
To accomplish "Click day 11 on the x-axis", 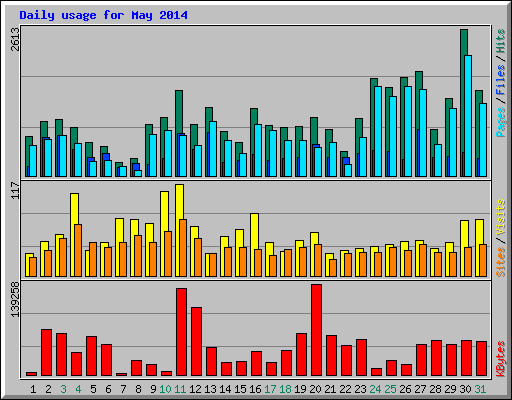I will pos(180,389).
